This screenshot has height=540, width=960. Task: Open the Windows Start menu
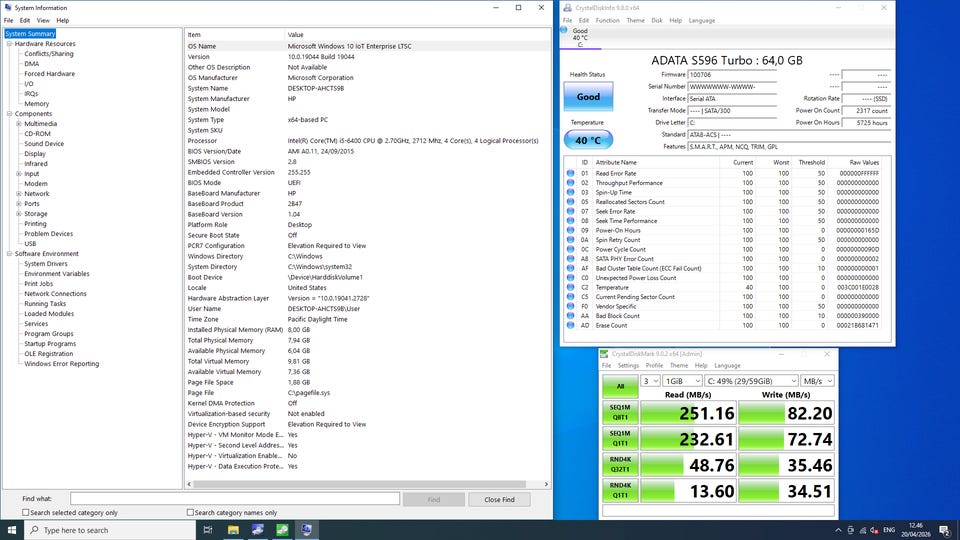[x=12, y=530]
